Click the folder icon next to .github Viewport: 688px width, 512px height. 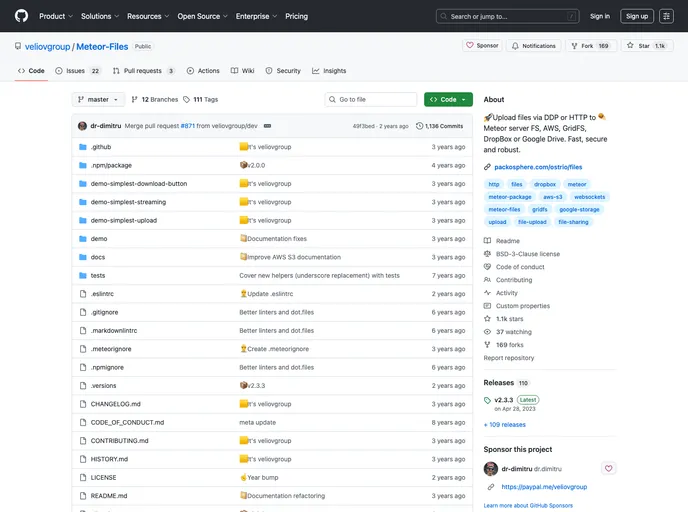82,147
